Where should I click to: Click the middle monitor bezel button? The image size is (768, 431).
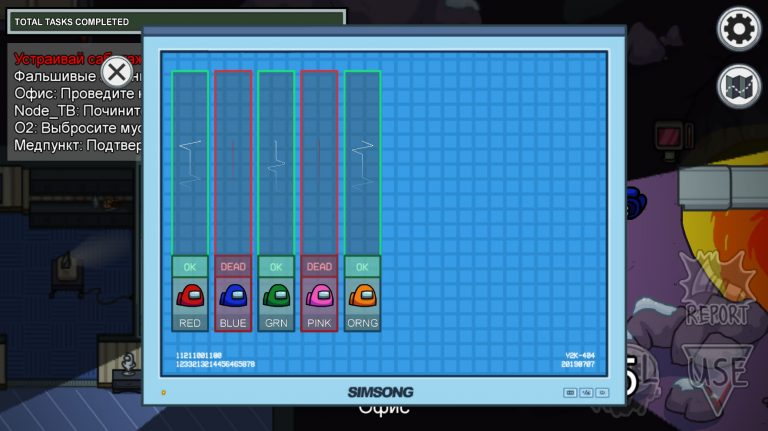coord(586,393)
